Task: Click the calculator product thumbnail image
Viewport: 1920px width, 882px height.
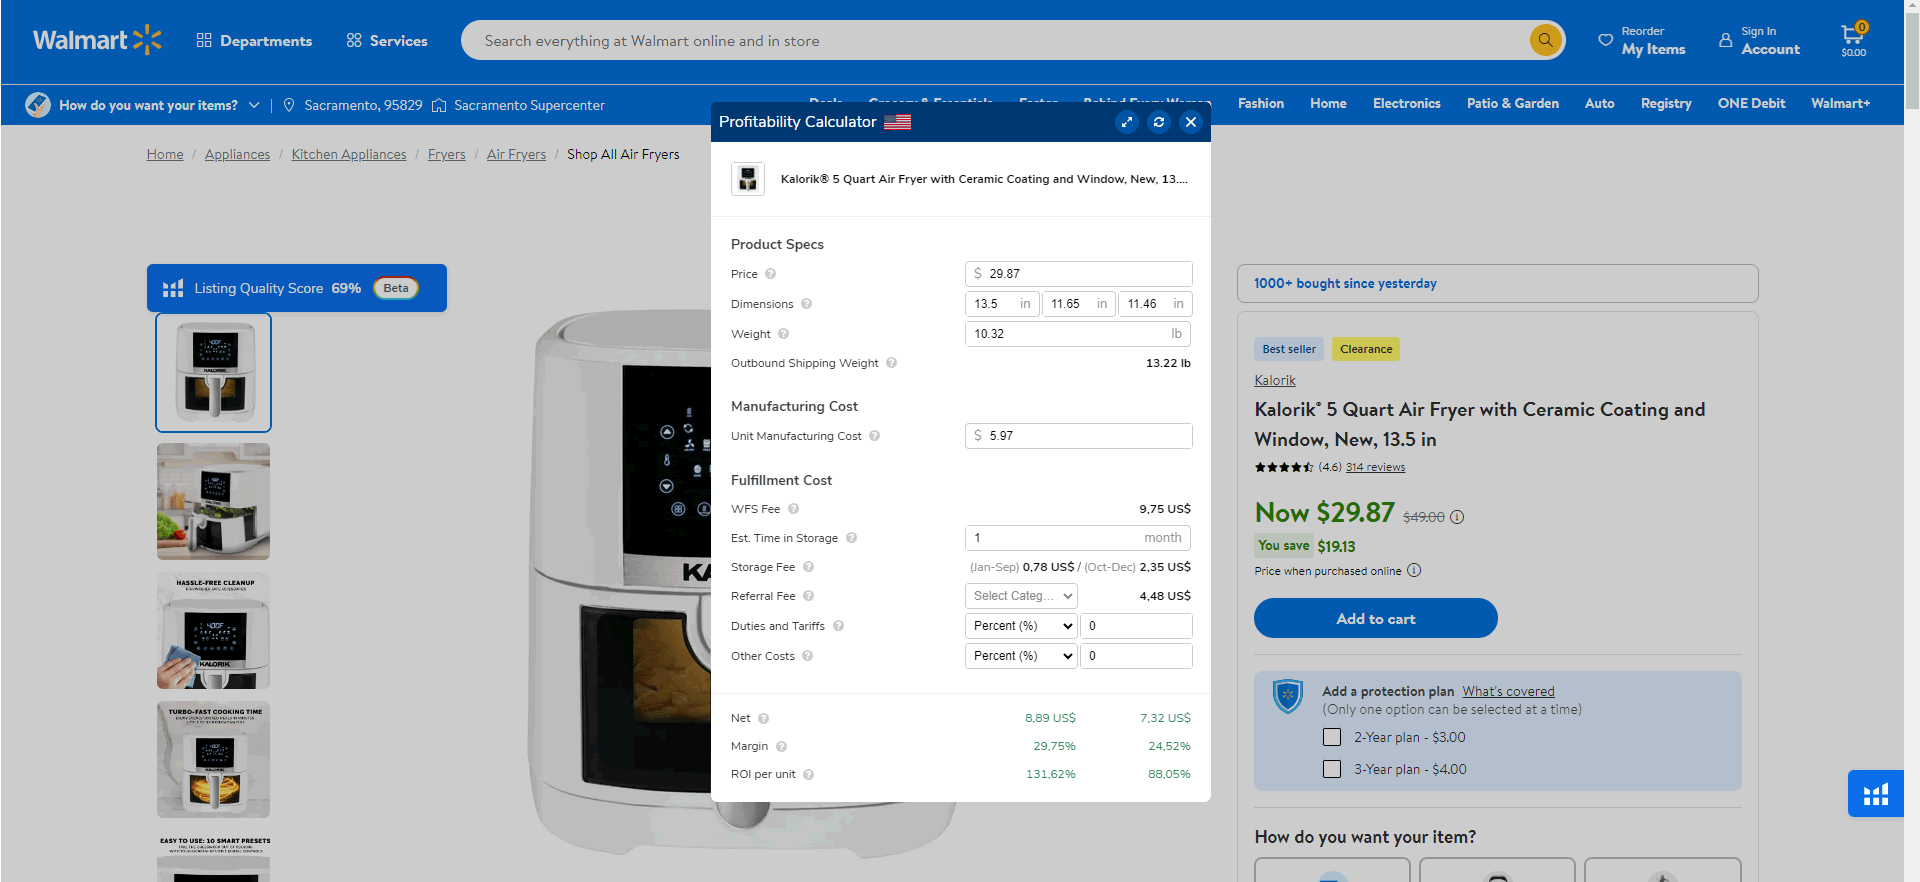Action: 748,179
